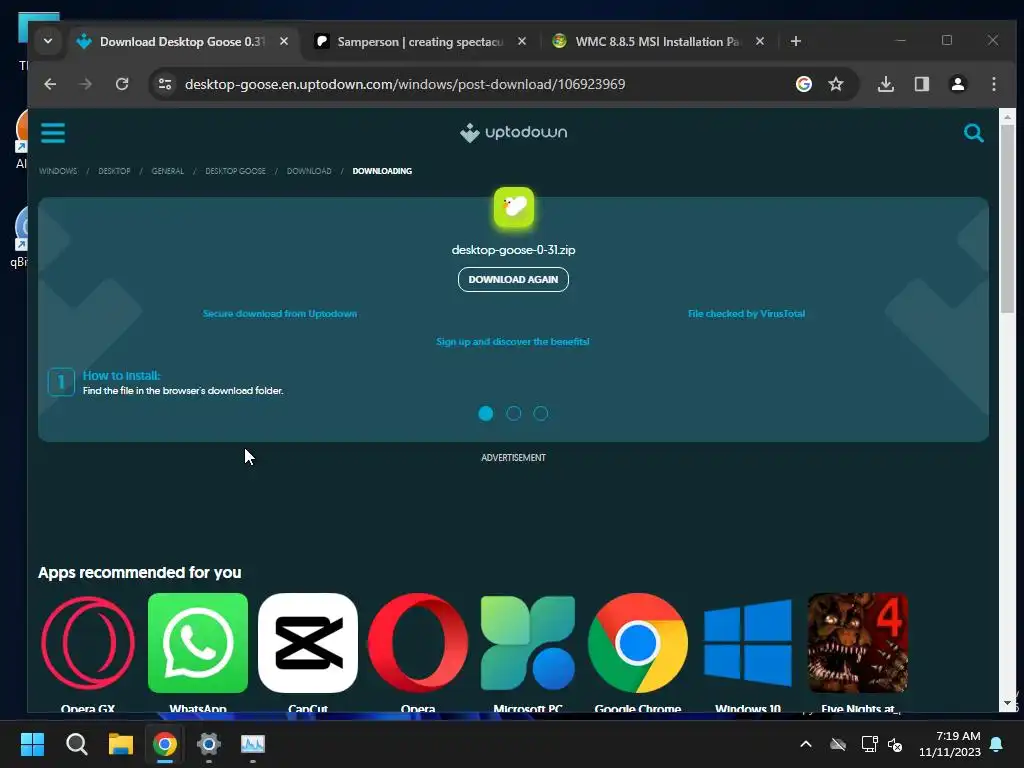Click the Desktop Goose app icon

(x=514, y=208)
